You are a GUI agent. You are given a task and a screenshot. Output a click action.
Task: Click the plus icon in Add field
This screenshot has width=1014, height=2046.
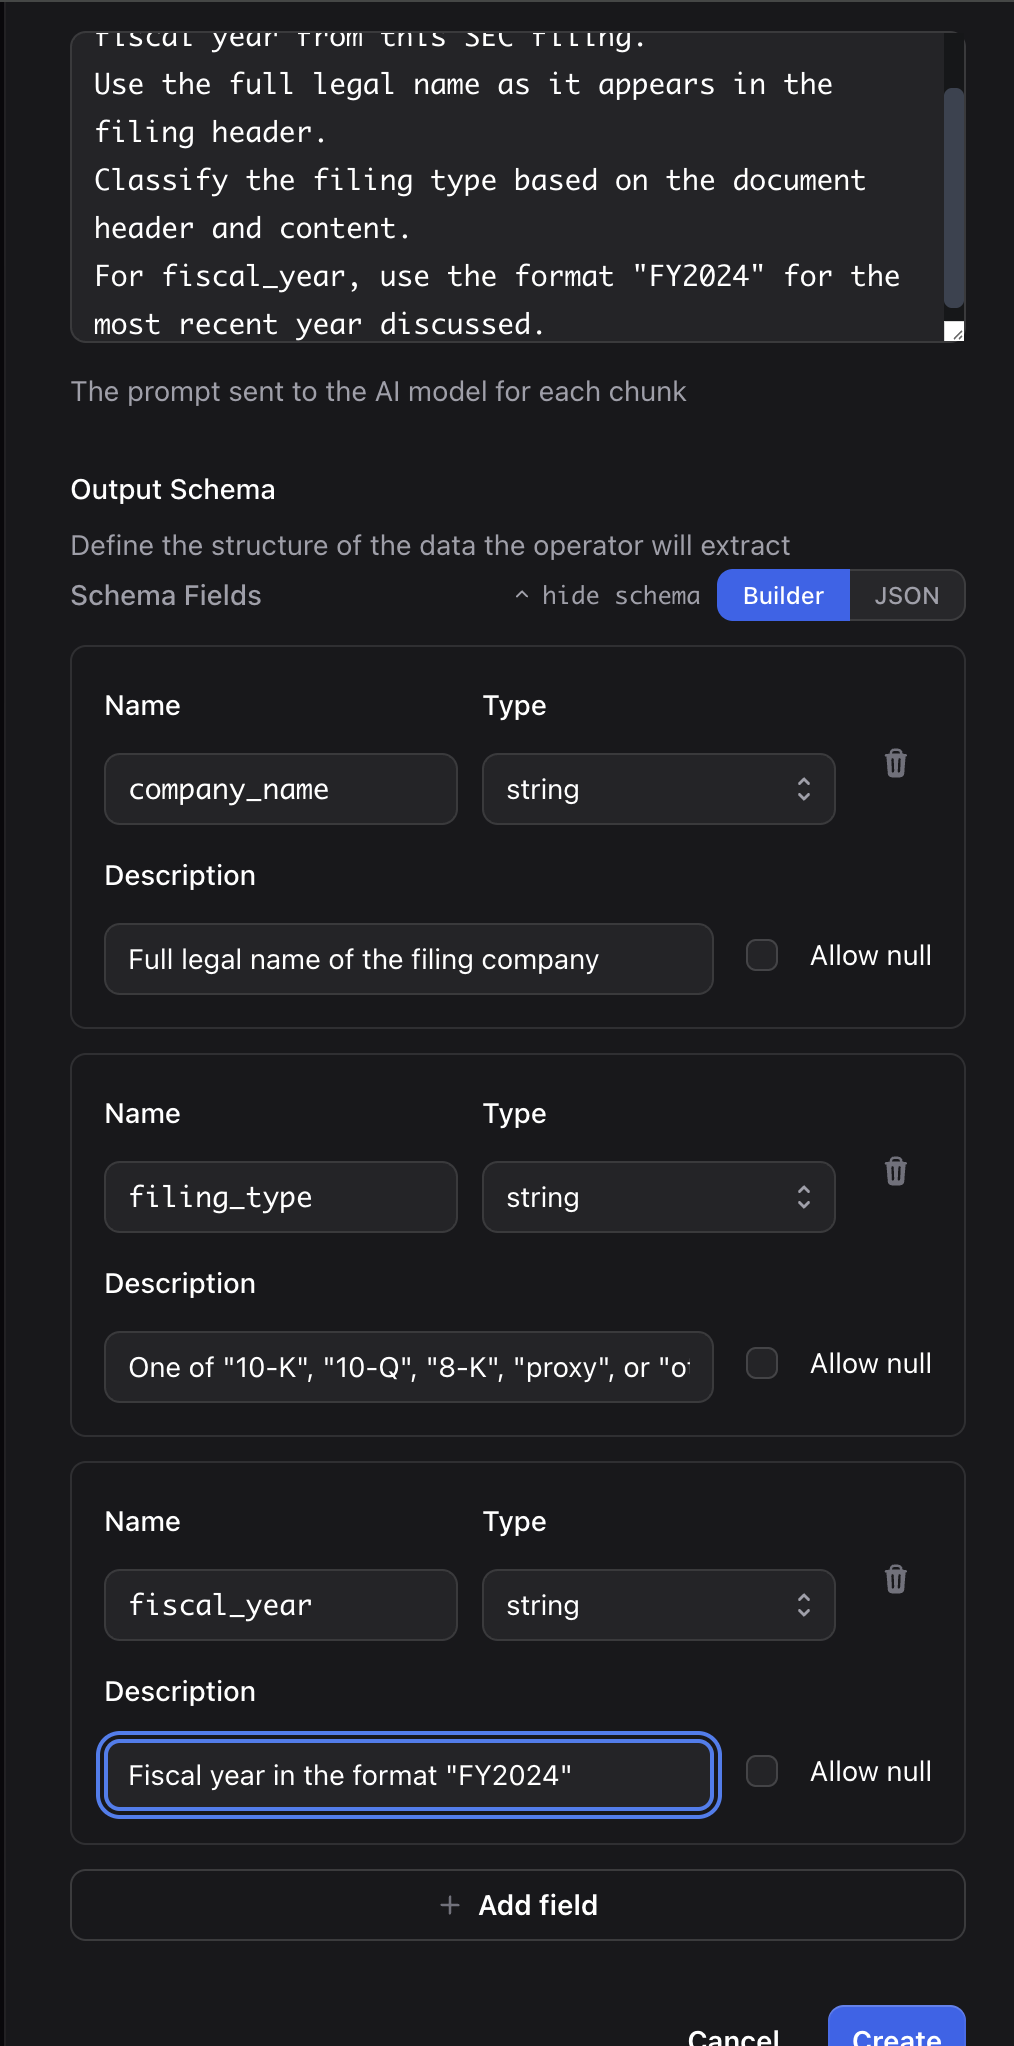[x=450, y=1905]
